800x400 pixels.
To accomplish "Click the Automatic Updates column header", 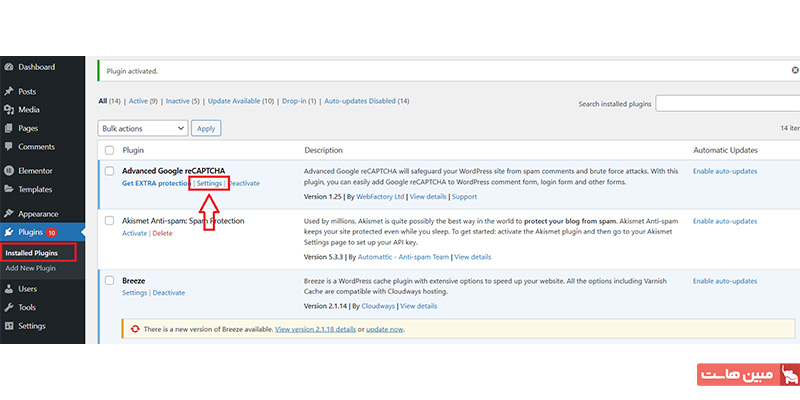I will tap(726, 151).
